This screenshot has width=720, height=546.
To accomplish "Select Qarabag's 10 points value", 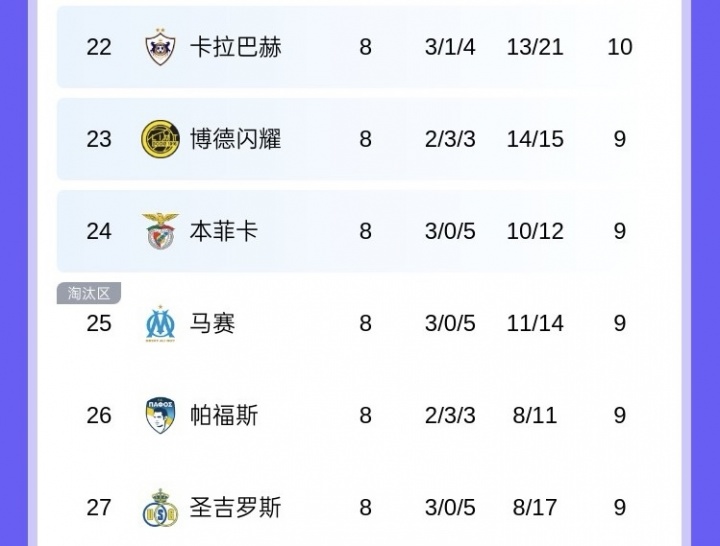I will pos(620,47).
